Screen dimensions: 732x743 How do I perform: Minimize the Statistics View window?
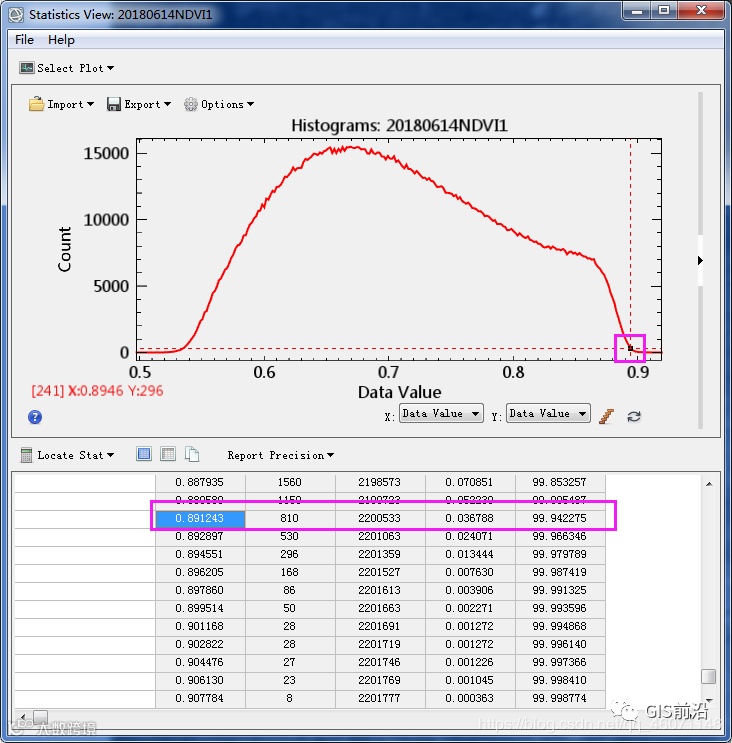click(x=637, y=10)
